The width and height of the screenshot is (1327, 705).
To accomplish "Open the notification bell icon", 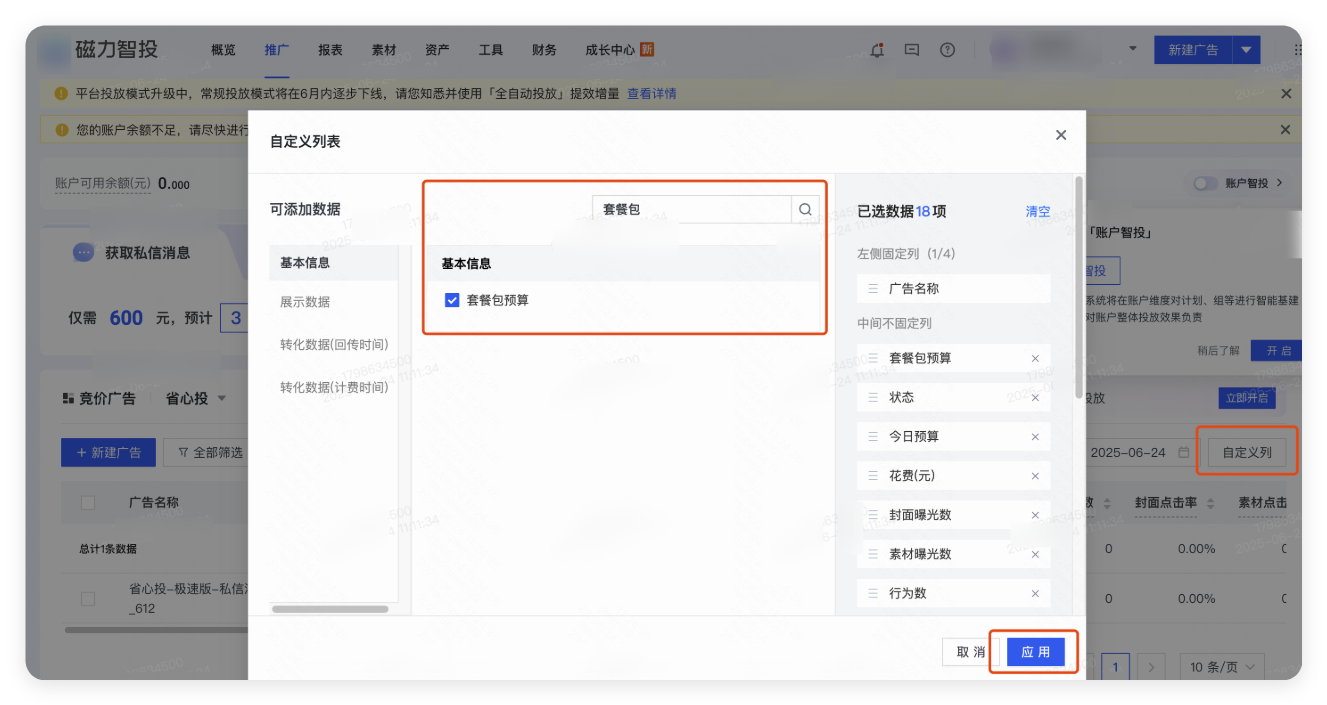I will point(877,49).
